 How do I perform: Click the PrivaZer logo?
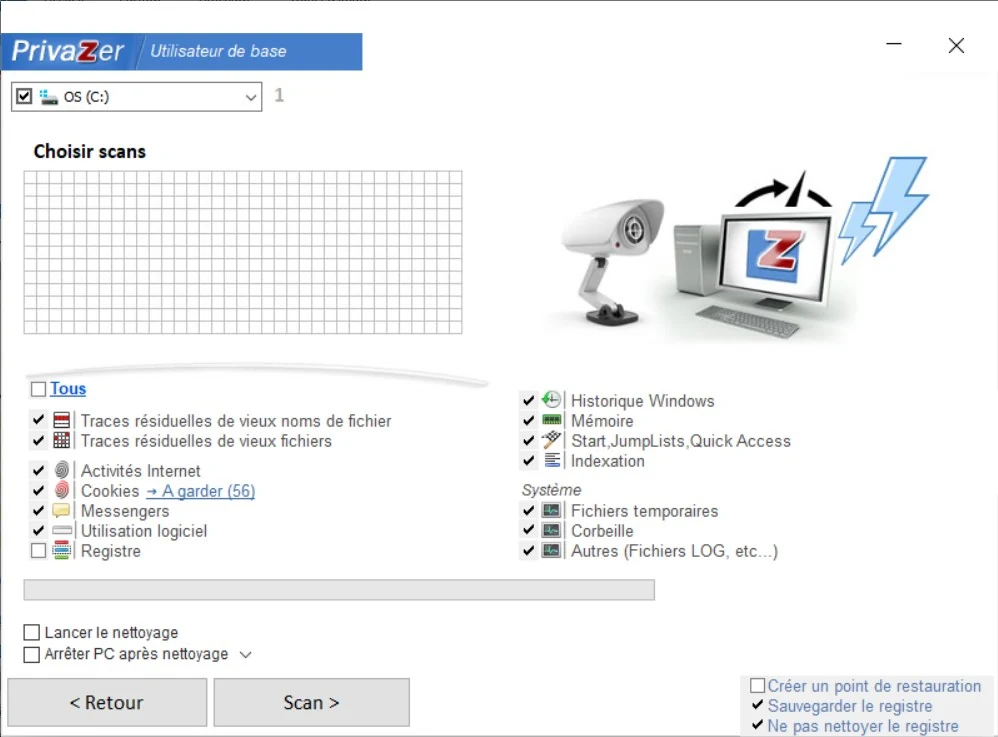click(67, 52)
